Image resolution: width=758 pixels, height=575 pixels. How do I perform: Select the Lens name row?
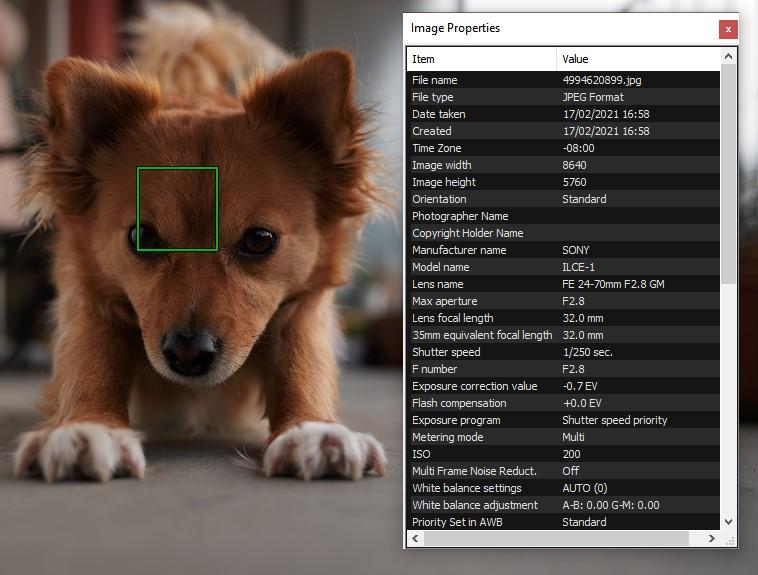[x=564, y=284]
